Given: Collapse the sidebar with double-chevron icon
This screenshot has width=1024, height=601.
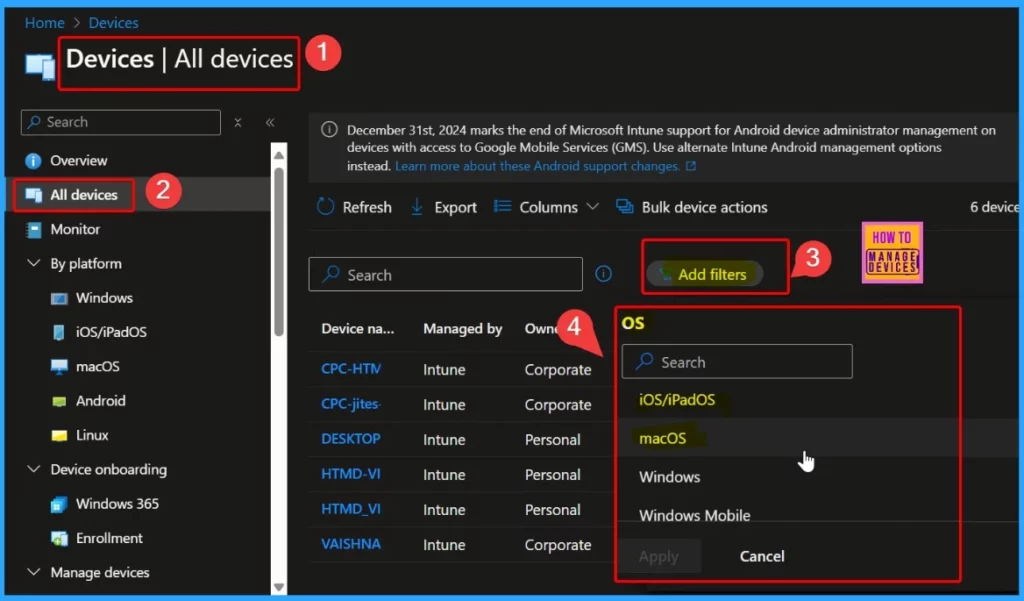Looking at the screenshot, I should click(270, 122).
